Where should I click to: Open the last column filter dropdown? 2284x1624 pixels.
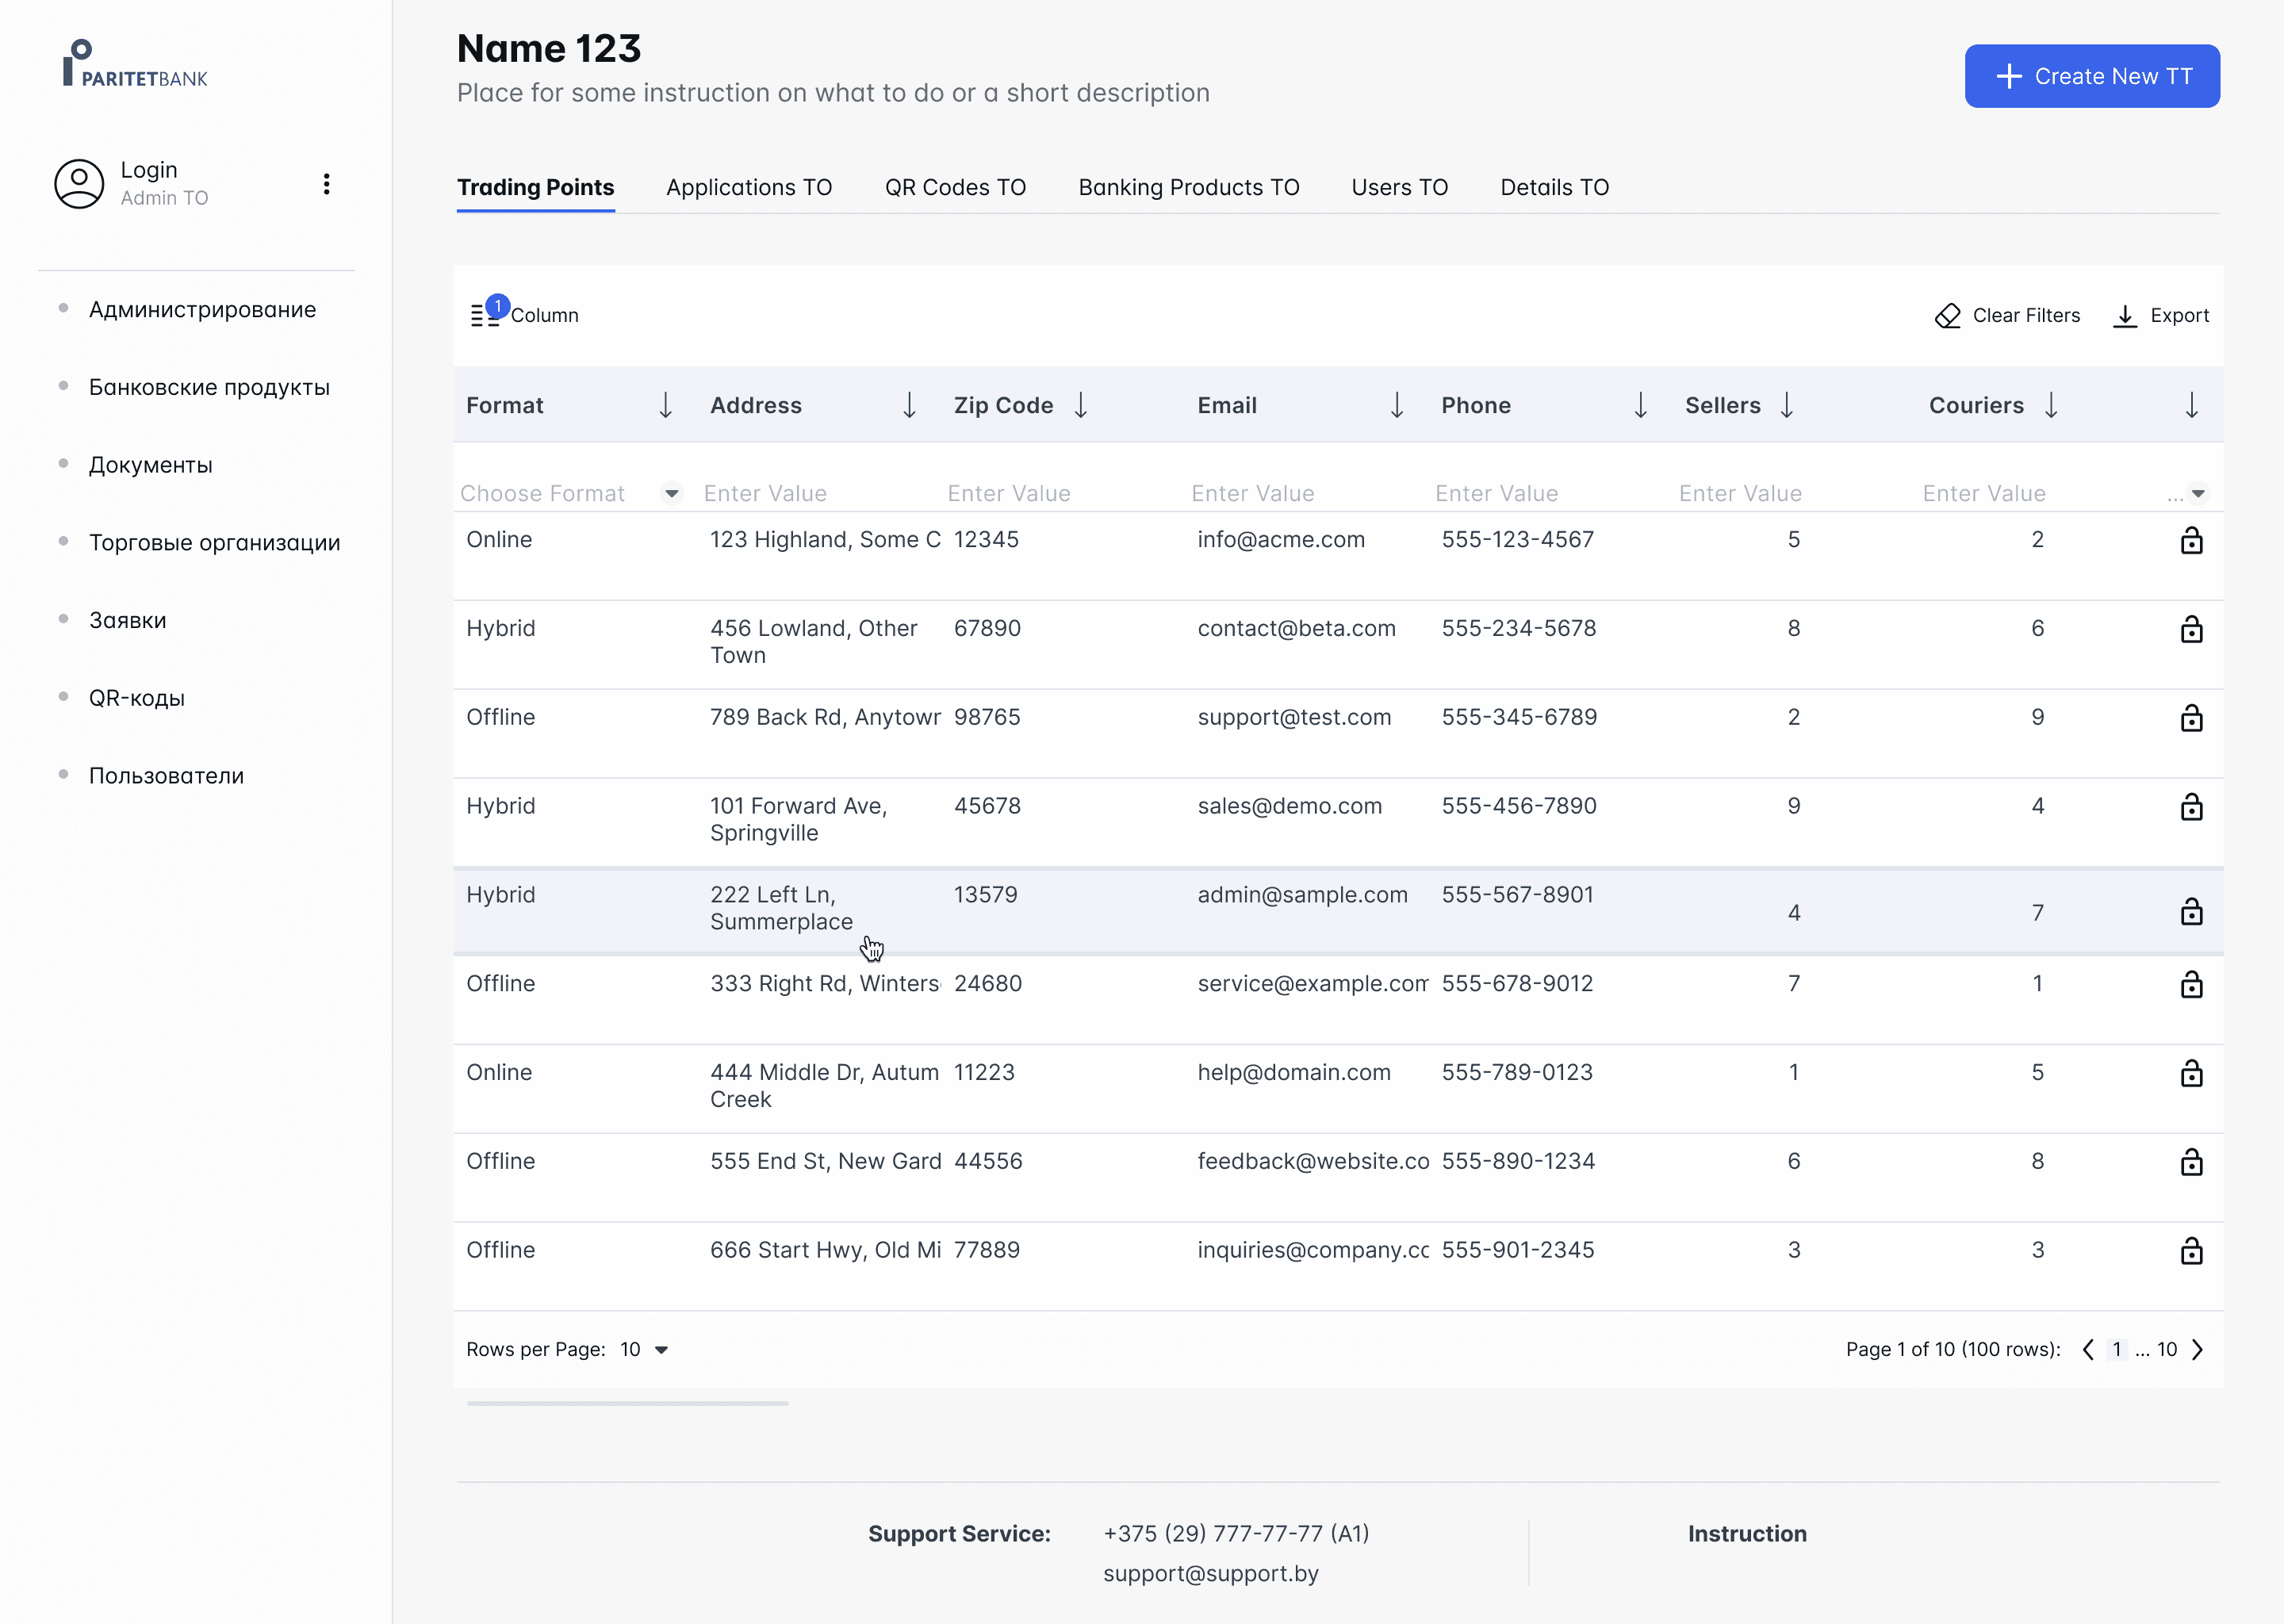point(2197,493)
